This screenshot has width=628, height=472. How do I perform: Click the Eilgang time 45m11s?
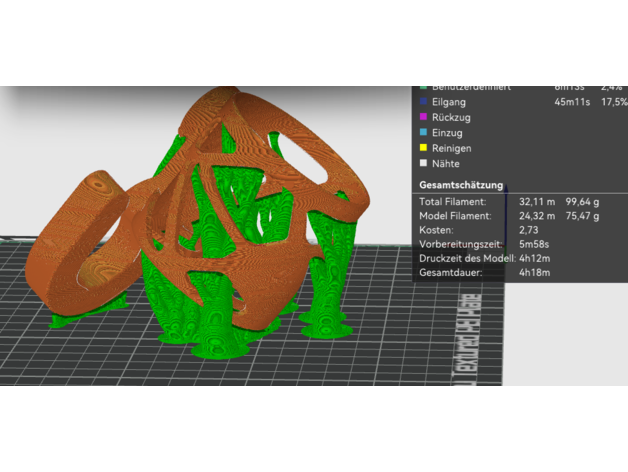click(x=571, y=102)
